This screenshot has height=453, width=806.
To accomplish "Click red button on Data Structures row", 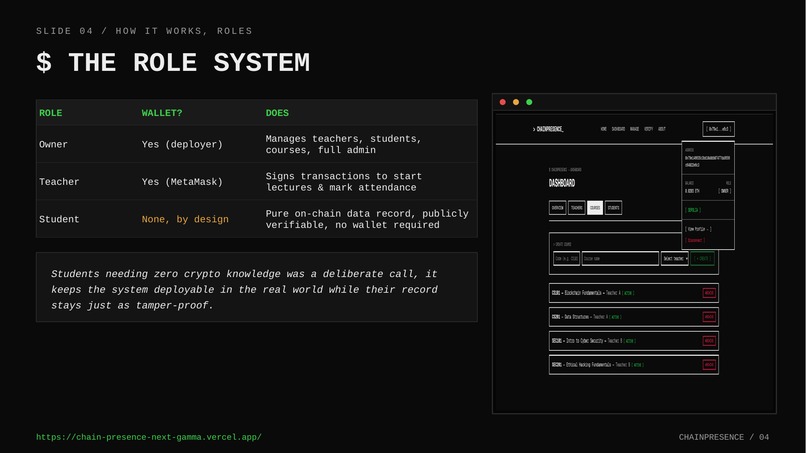I will [x=709, y=317].
